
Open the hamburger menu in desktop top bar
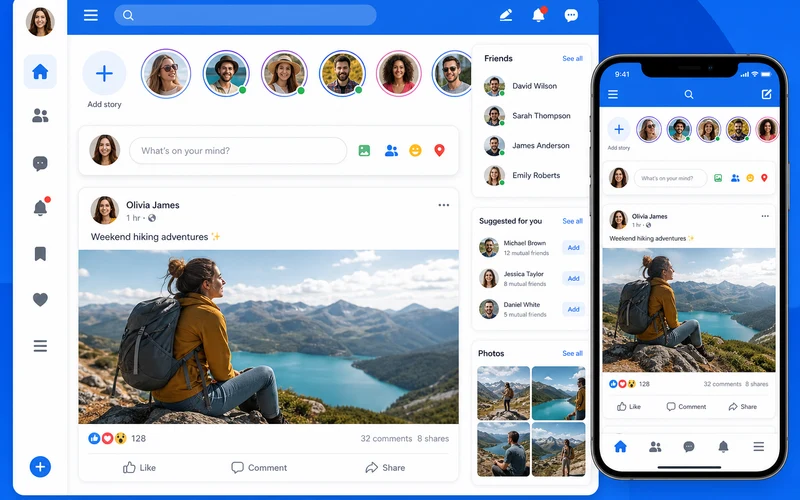pos(91,15)
